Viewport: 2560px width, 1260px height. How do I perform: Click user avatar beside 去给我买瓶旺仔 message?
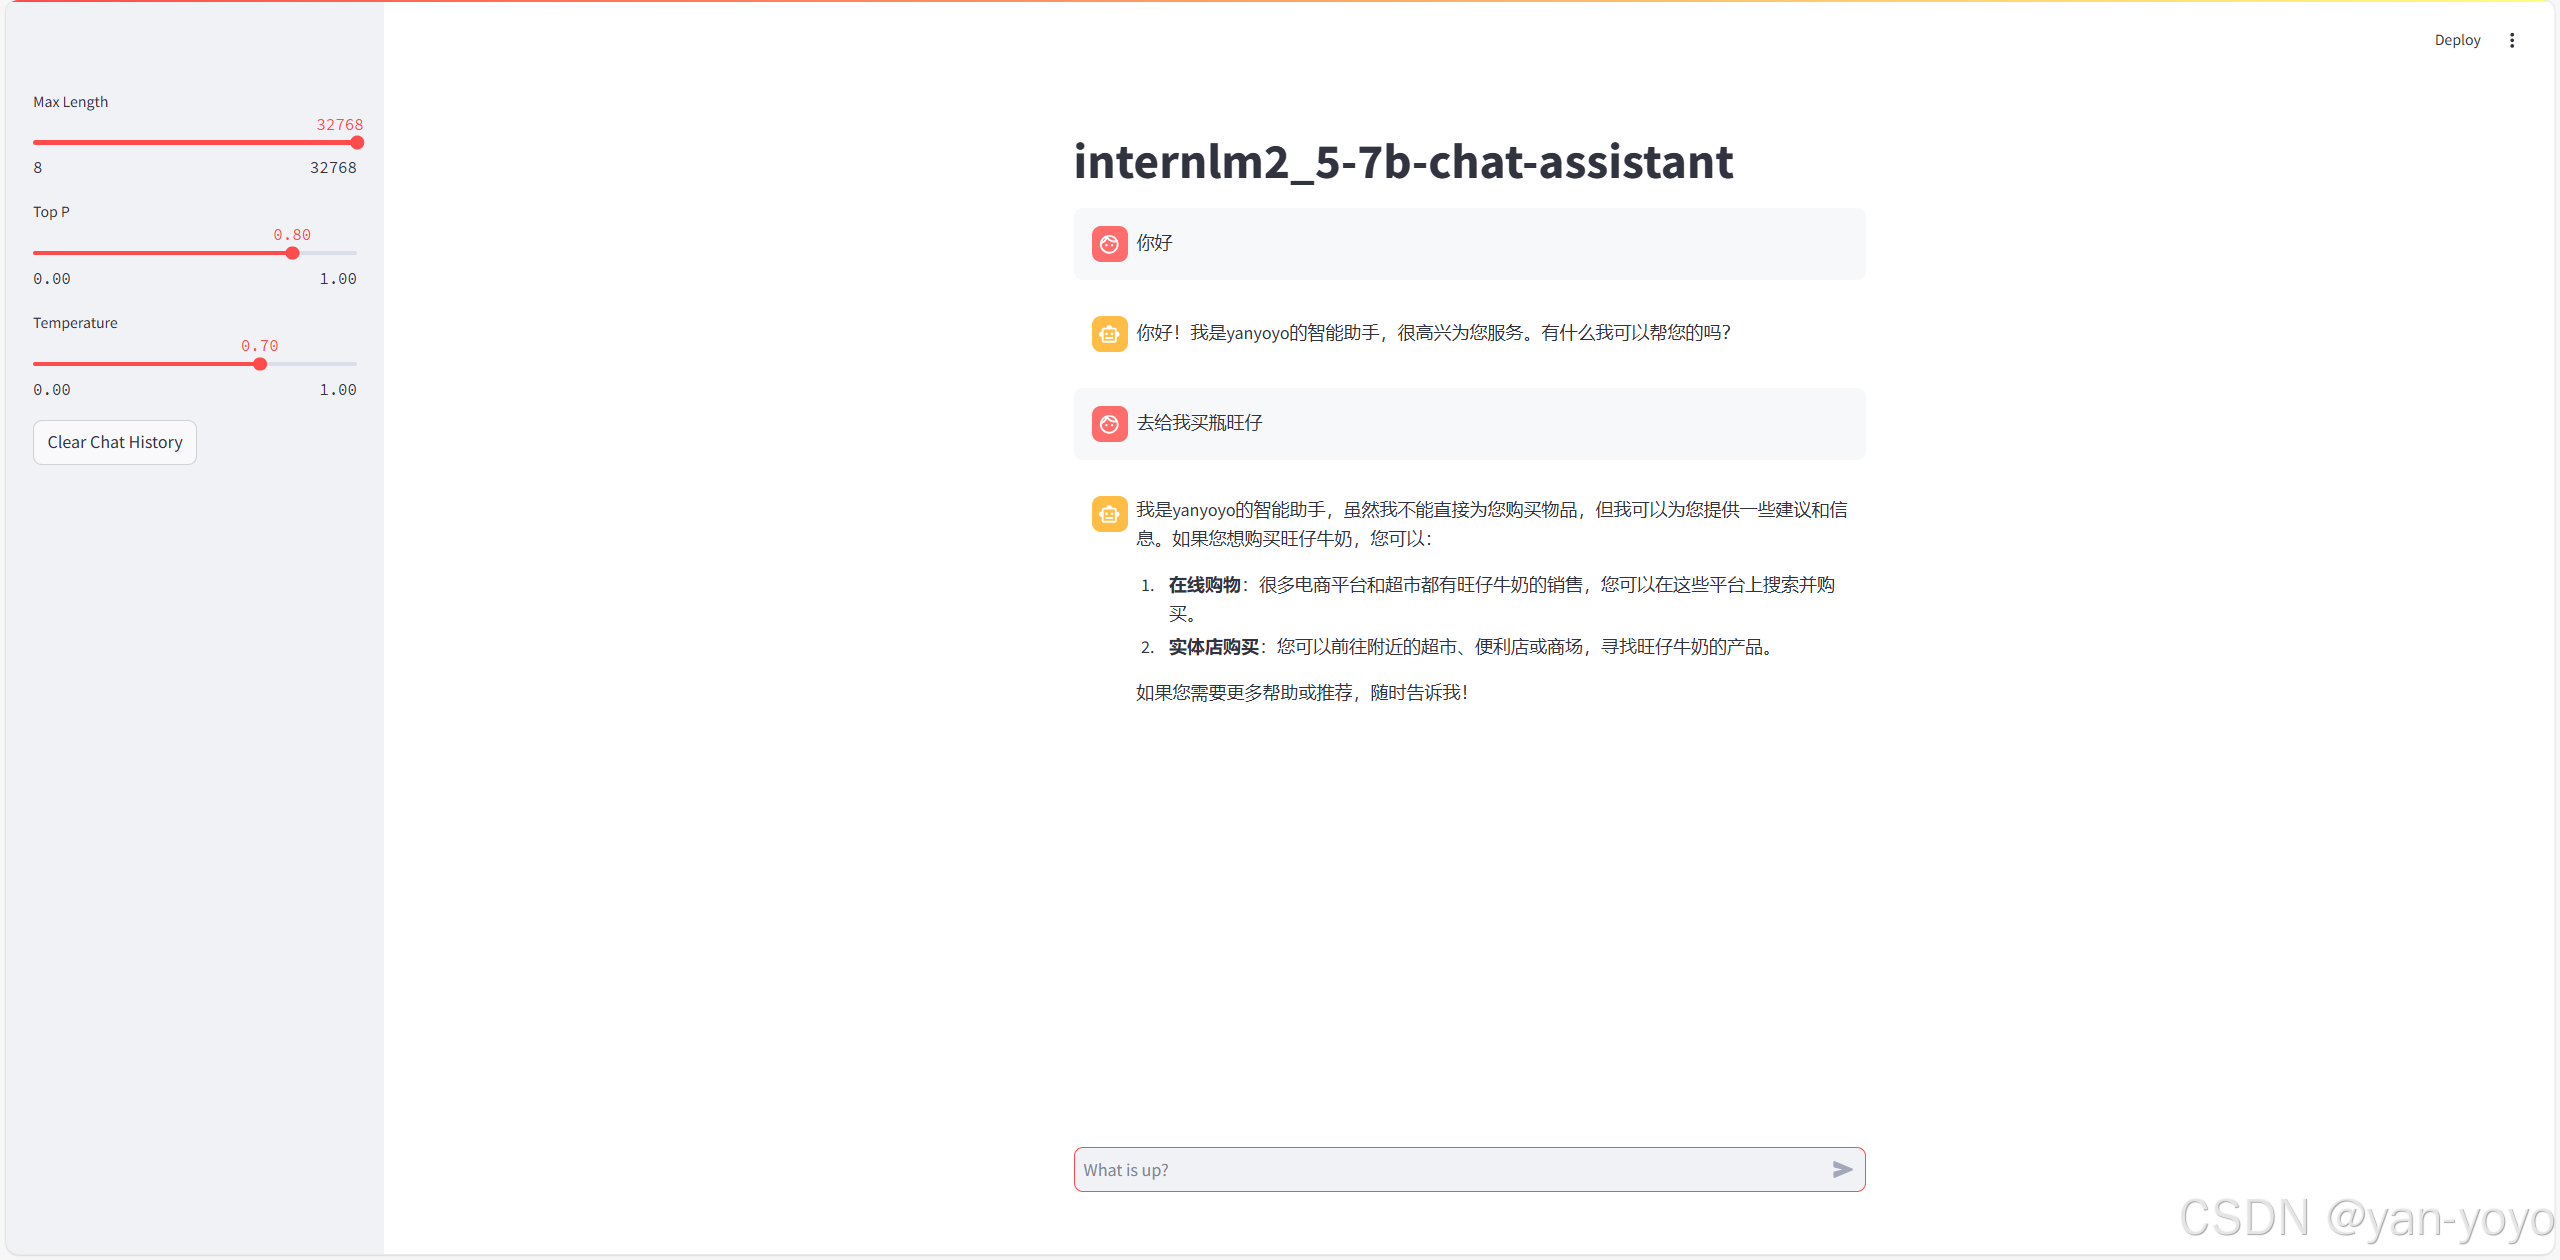[1109, 424]
